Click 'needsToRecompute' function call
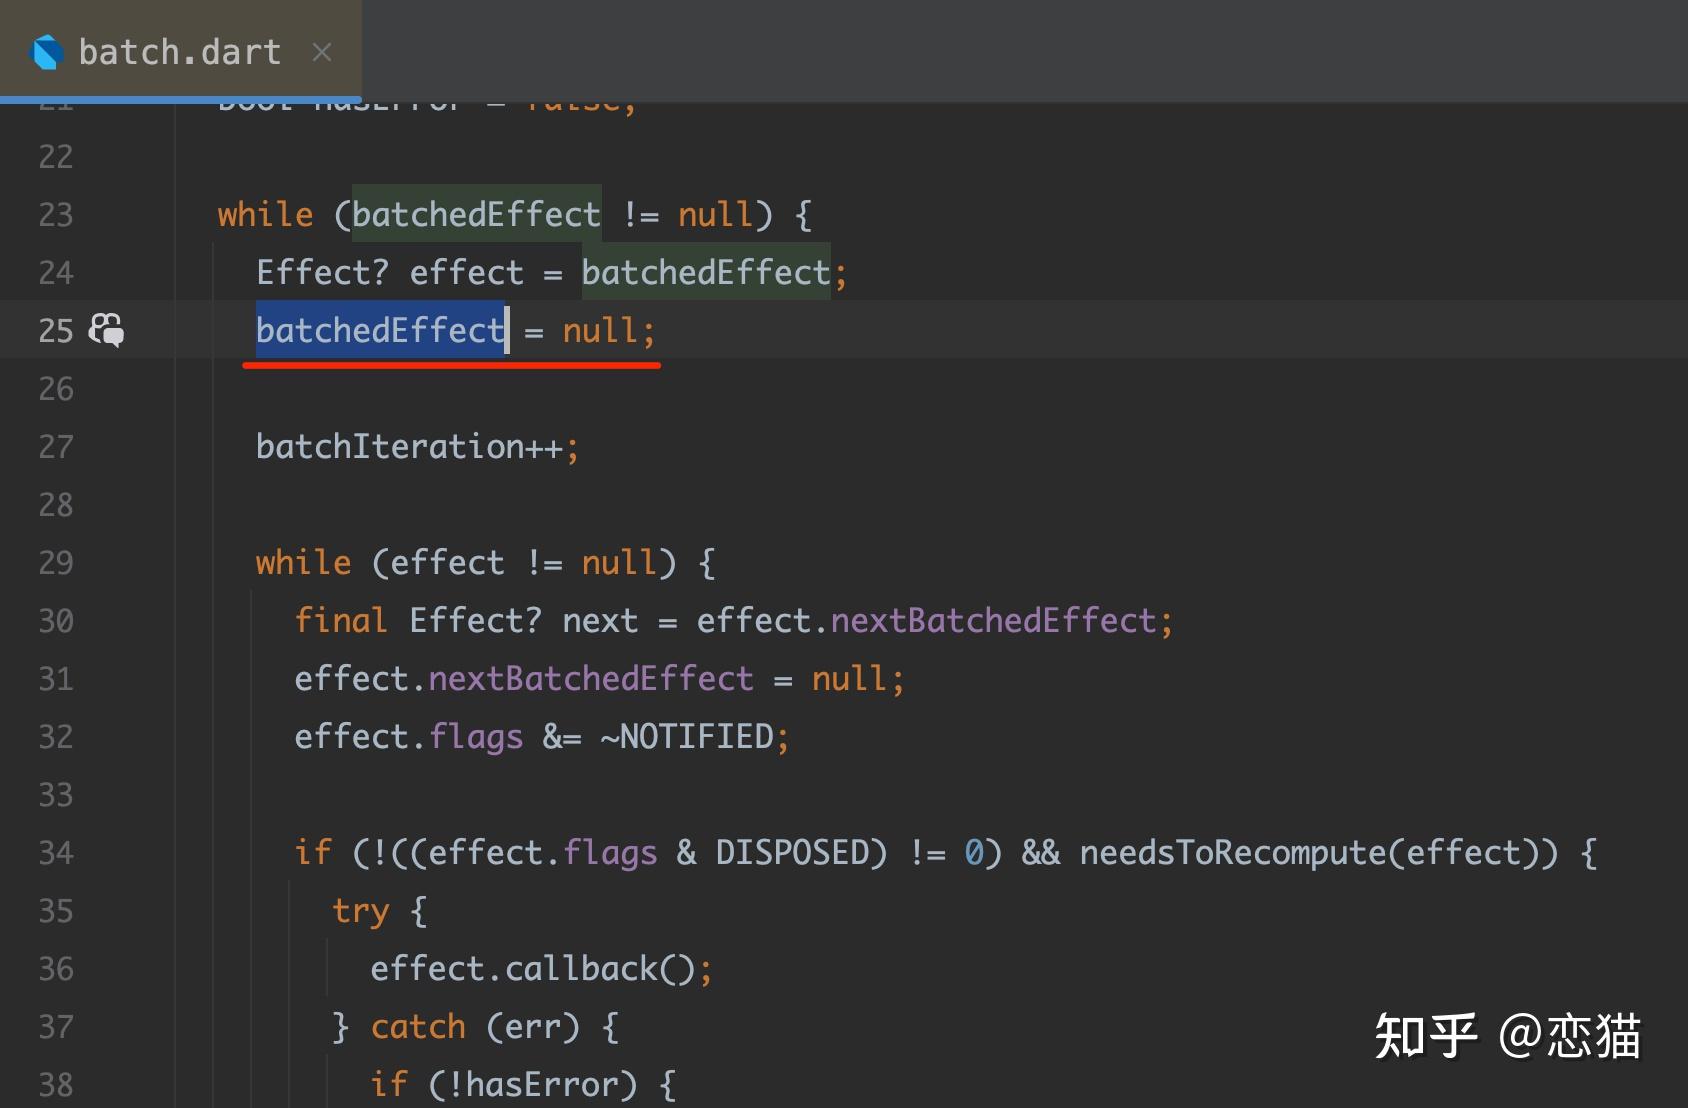 coord(1233,853)
